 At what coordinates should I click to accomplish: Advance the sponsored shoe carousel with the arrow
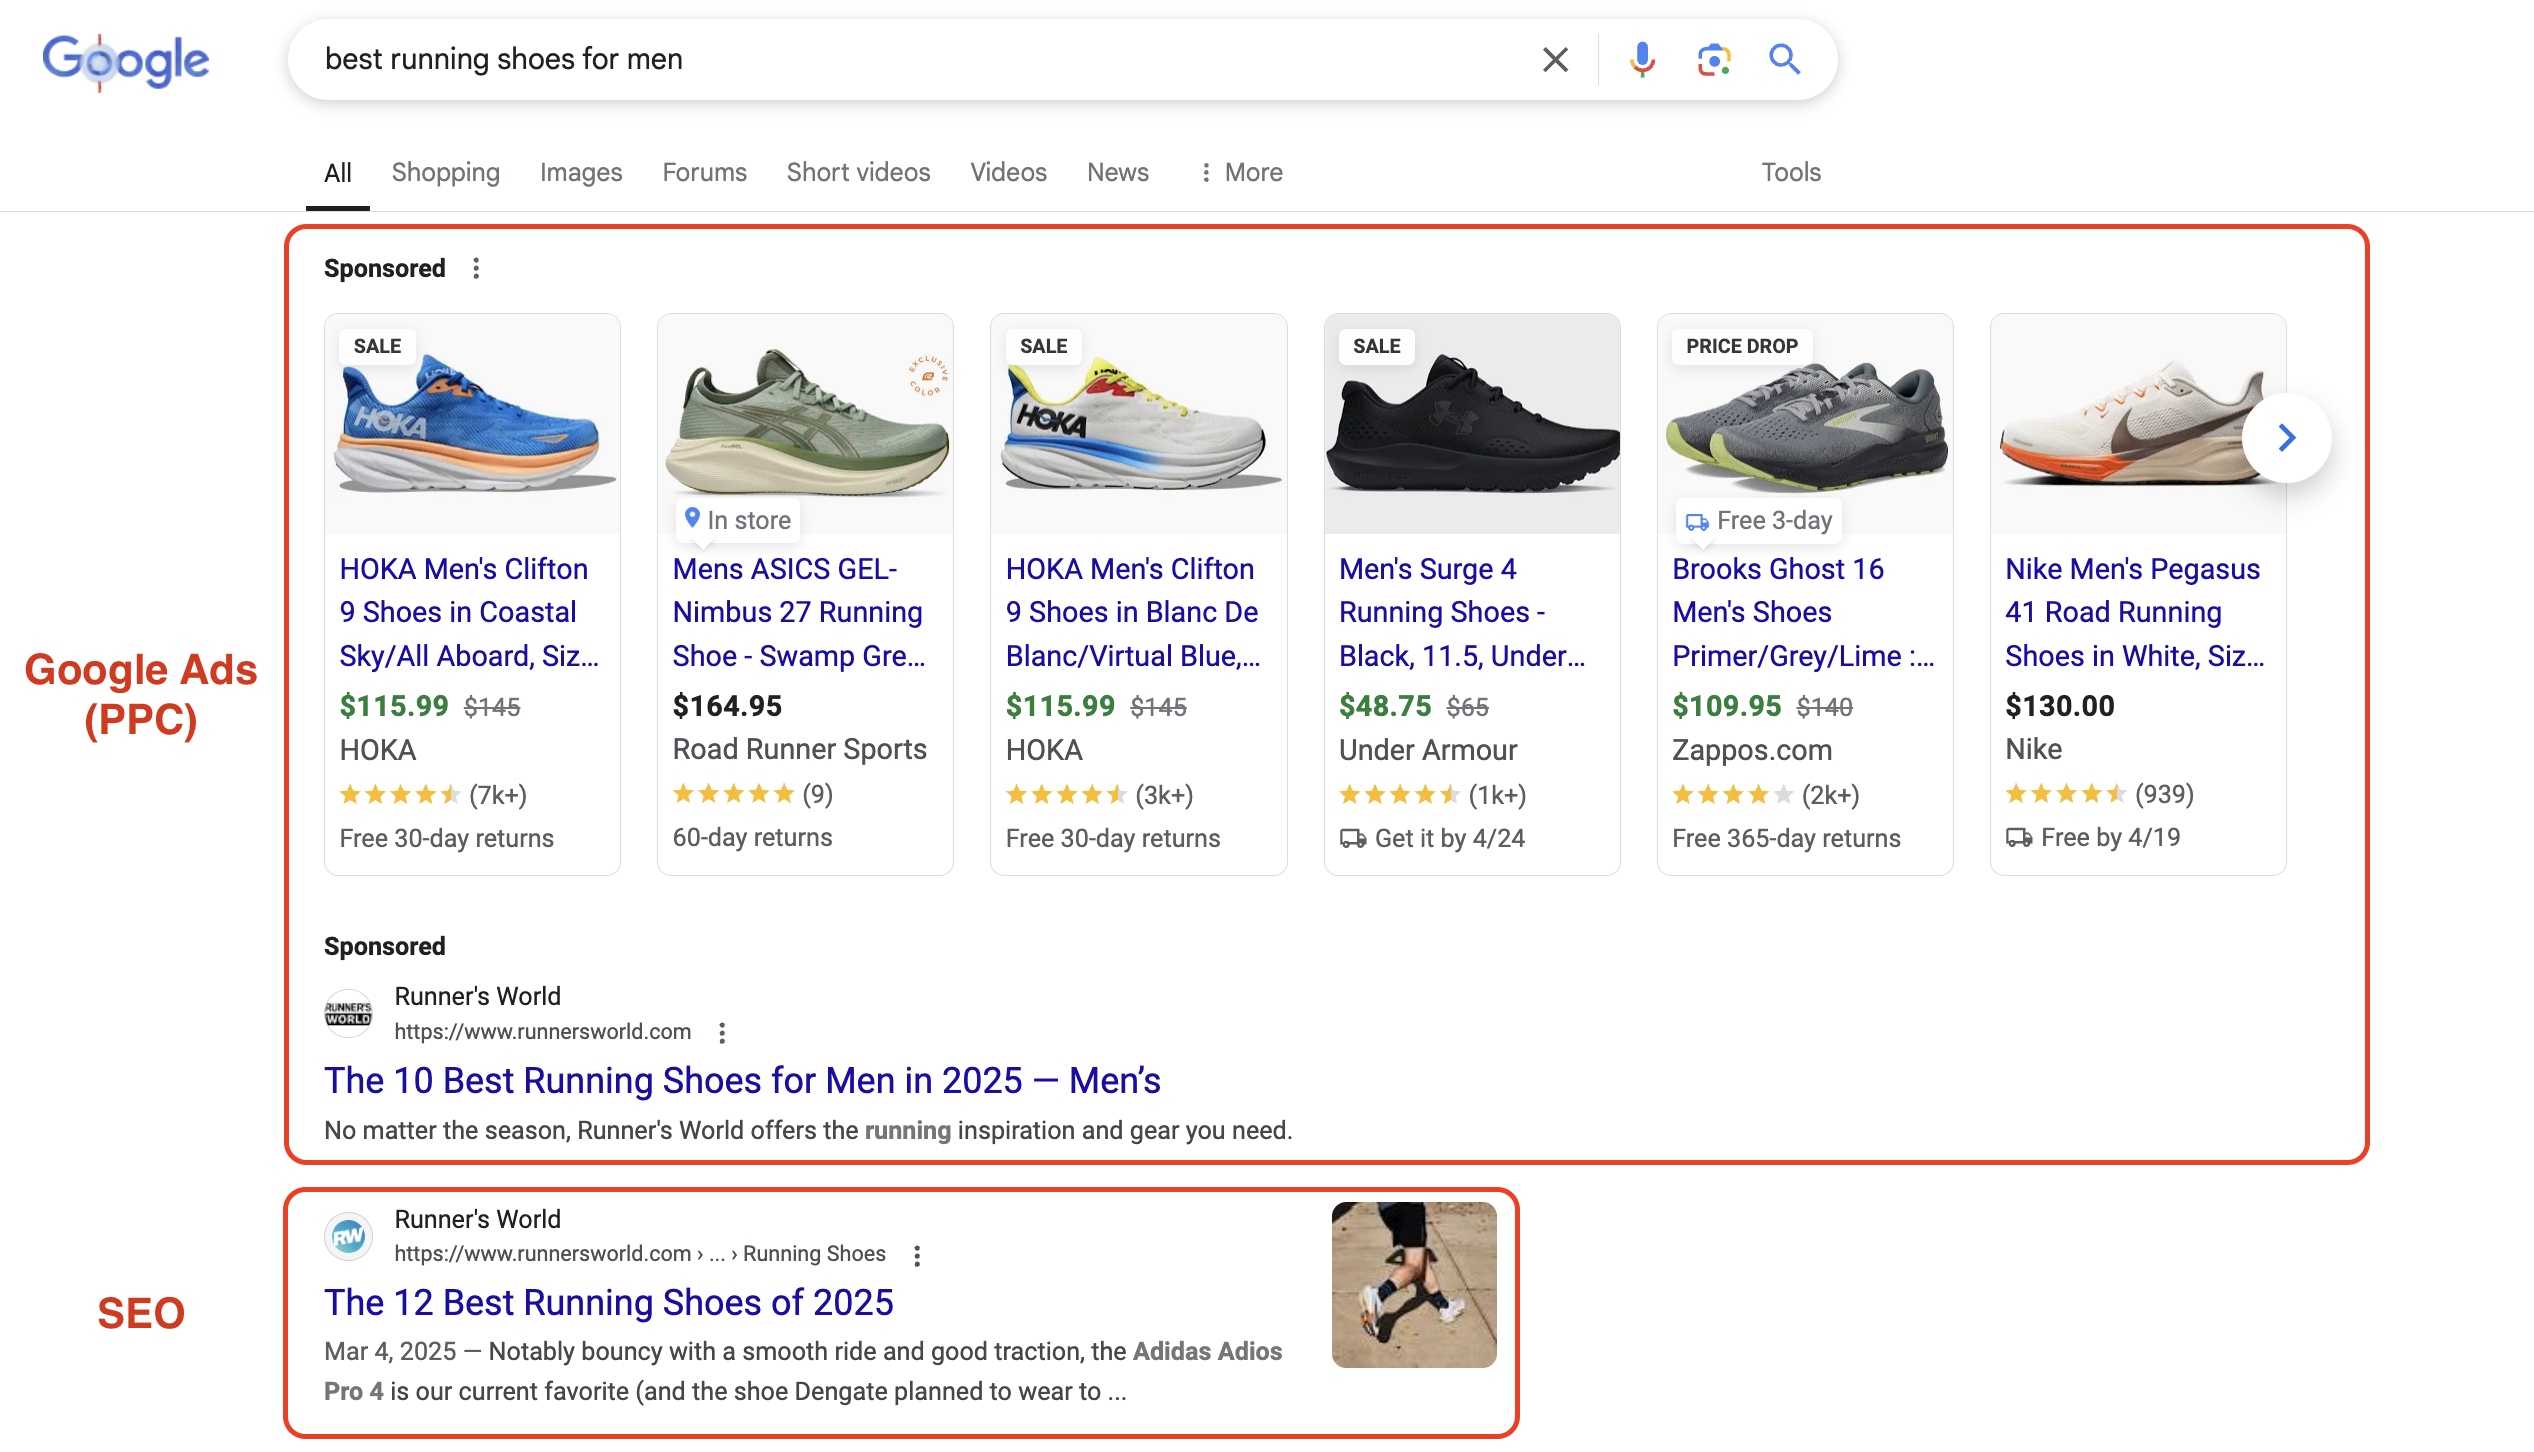[x=2286, y=437]
